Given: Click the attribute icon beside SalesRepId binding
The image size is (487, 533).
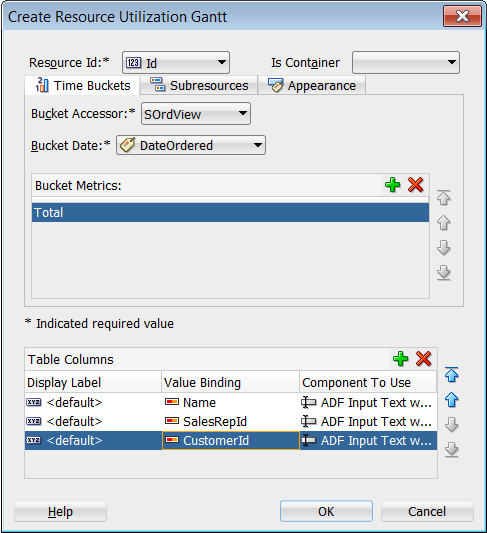Looking at the screenshot, I should [x=172, y=421].
